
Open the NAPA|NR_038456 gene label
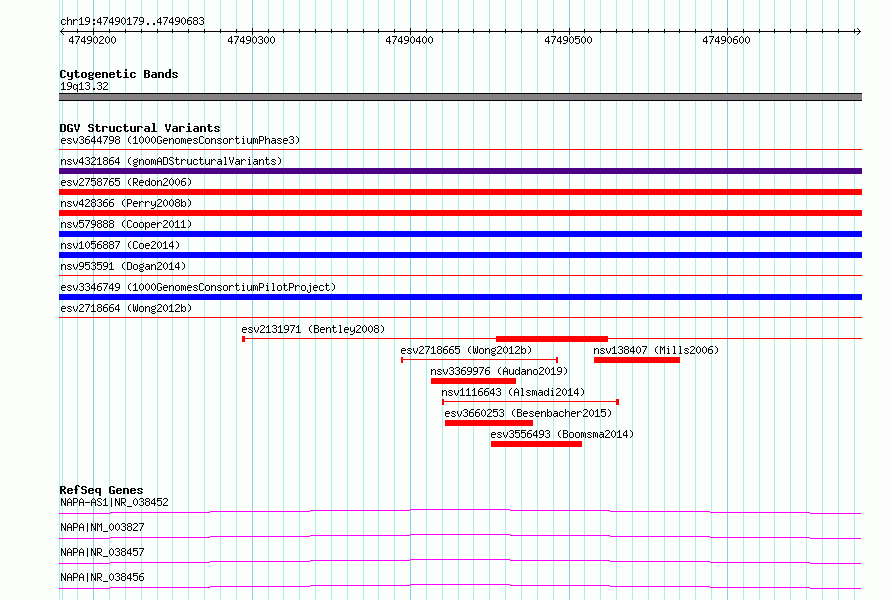pos(102,577)
